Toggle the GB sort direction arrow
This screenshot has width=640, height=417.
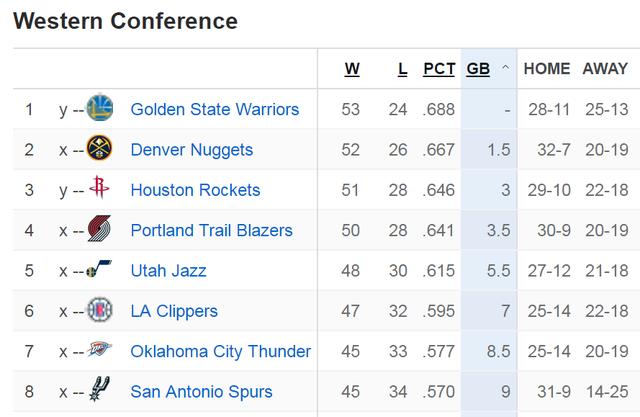pos(505,67)
